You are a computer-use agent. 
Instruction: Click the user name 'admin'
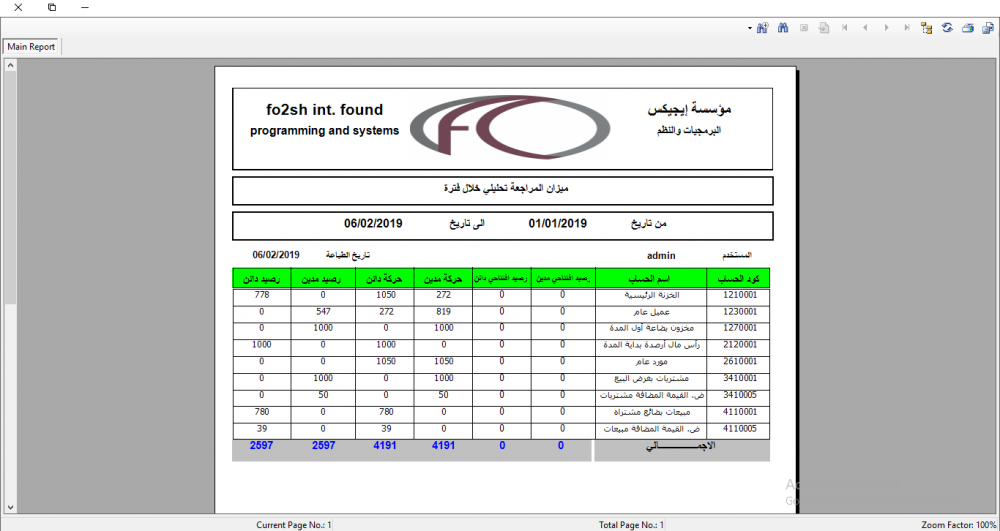661,256
